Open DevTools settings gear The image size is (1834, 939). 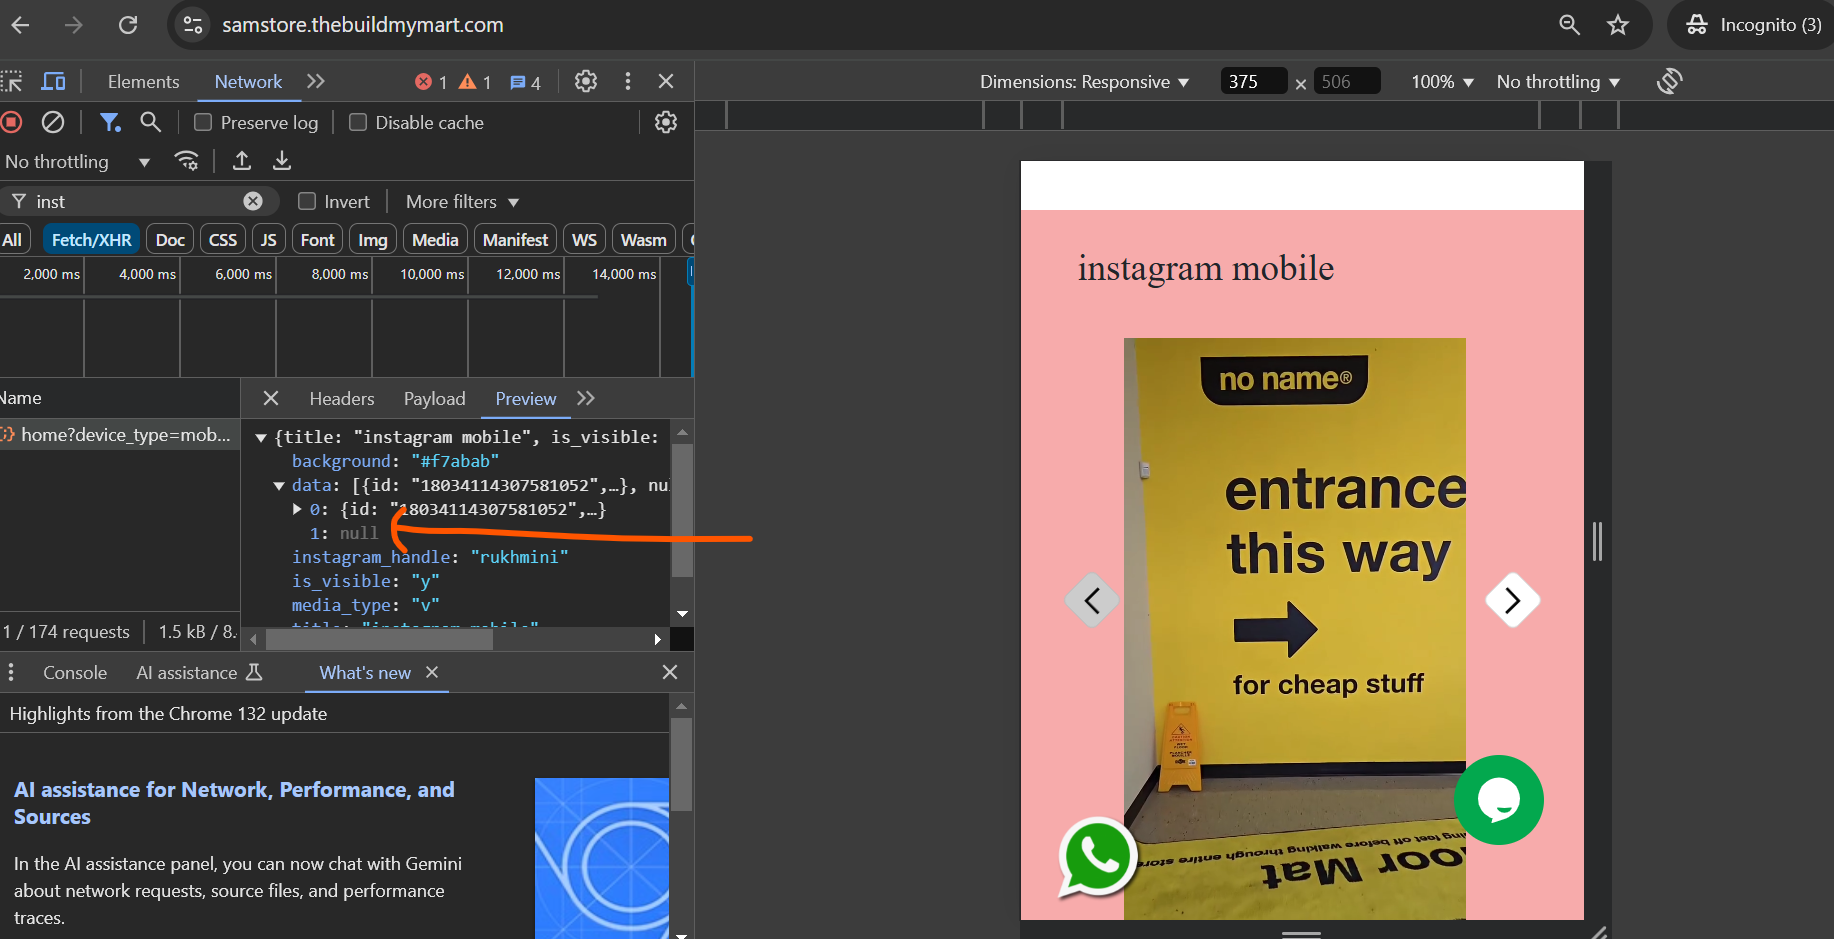[586, 82]
